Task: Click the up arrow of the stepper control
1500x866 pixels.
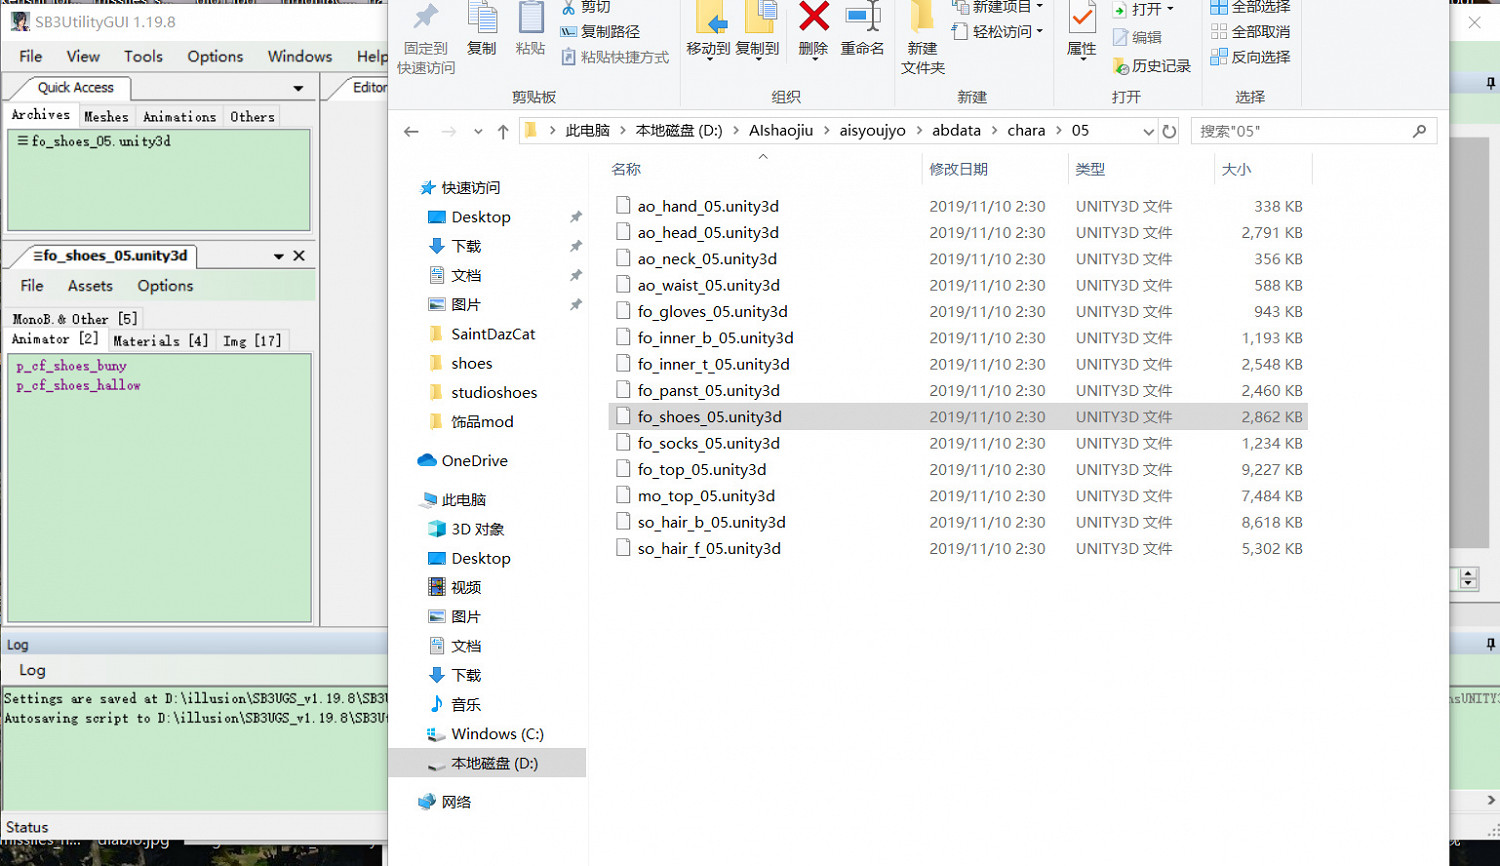Action: pos(1468,572)
